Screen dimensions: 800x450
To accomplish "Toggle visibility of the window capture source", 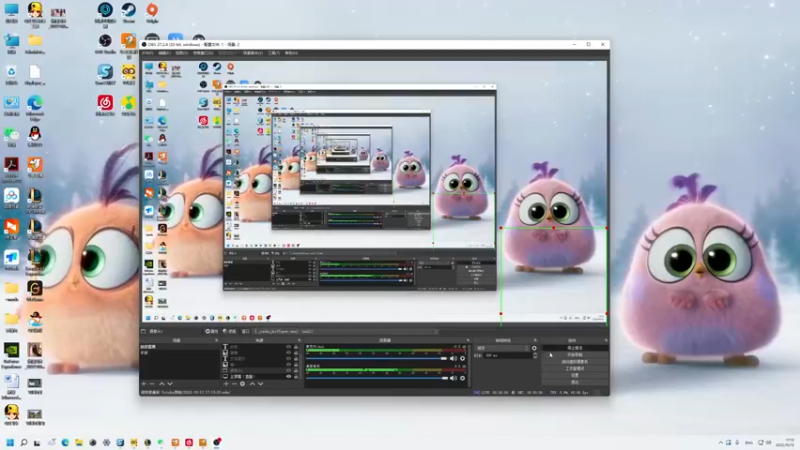I will pyautogui.click(x=289, y=370).
